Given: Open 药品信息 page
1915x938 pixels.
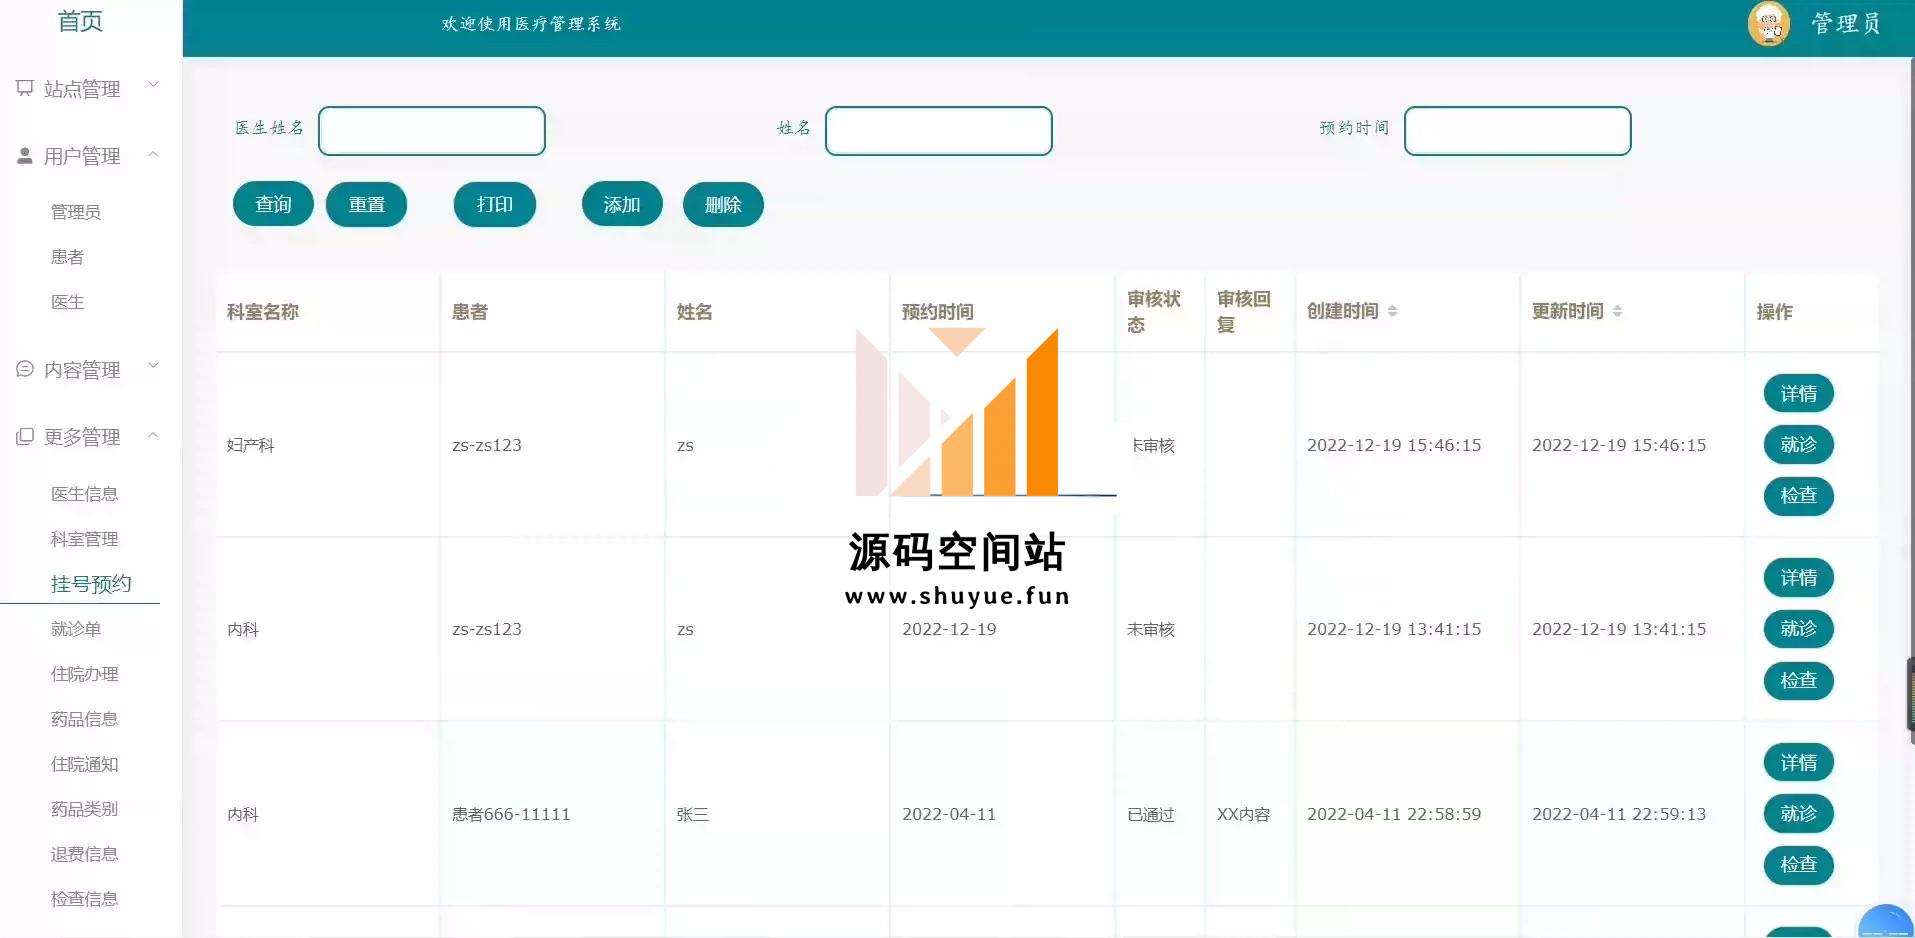Looking at the screenshot, I should (x=84, y=719).
